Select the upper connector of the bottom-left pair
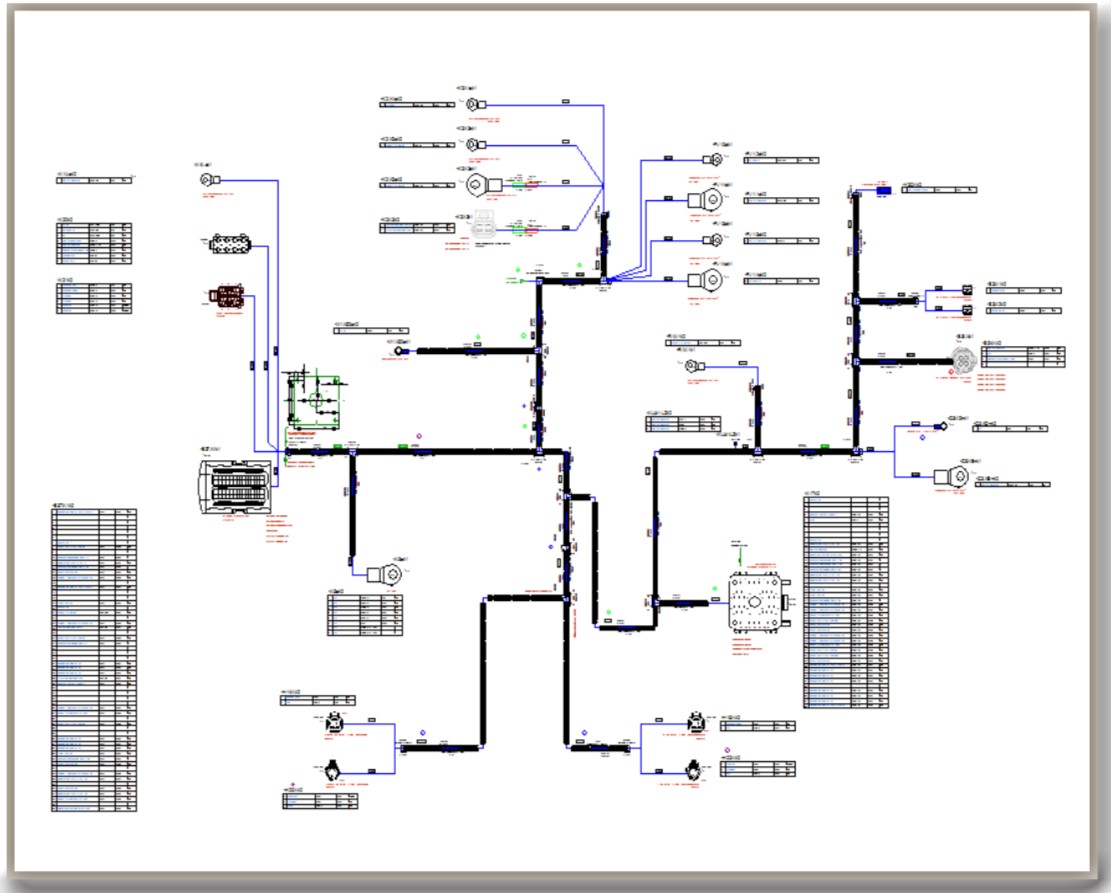 tap(333, 724)
